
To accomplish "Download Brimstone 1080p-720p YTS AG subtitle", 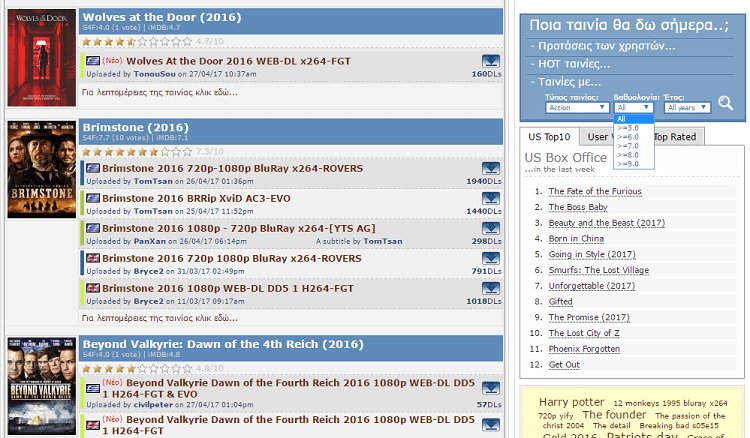I will (491, 229).
